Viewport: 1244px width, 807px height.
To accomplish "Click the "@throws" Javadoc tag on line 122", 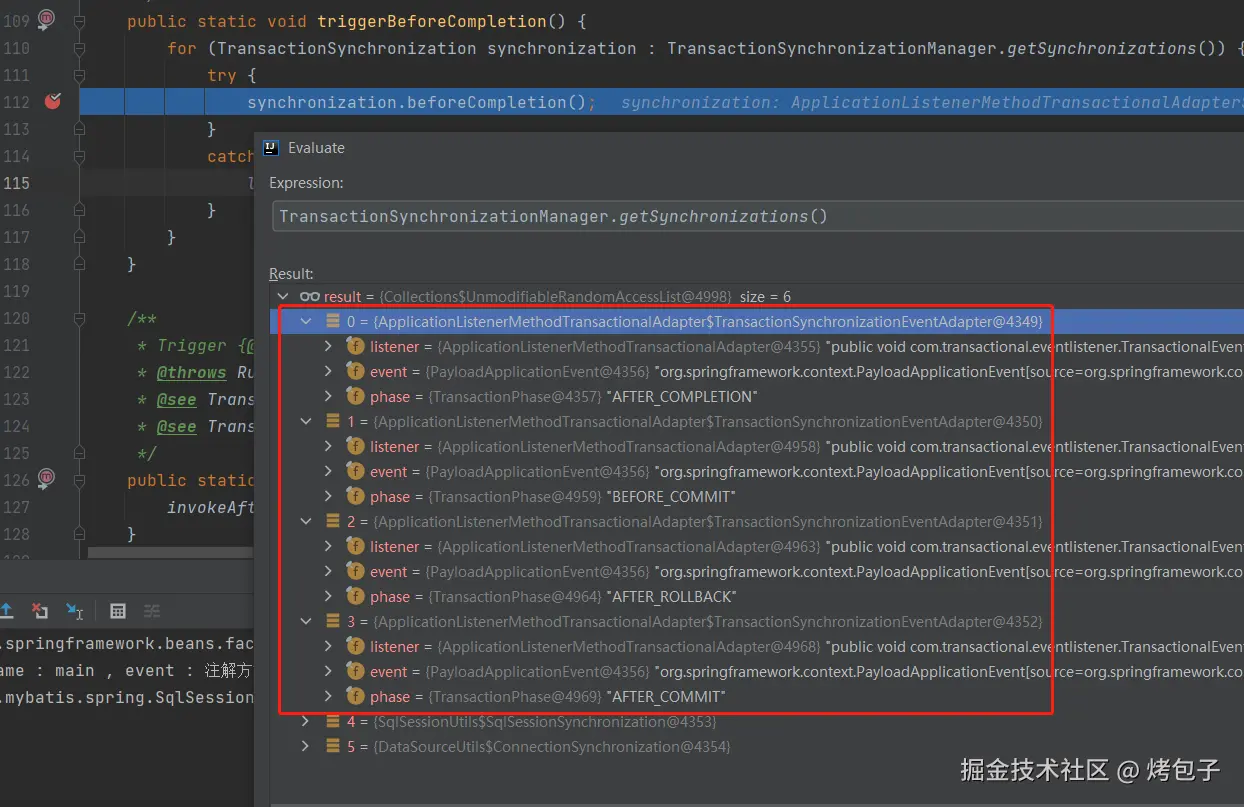I will click(192, 372).
